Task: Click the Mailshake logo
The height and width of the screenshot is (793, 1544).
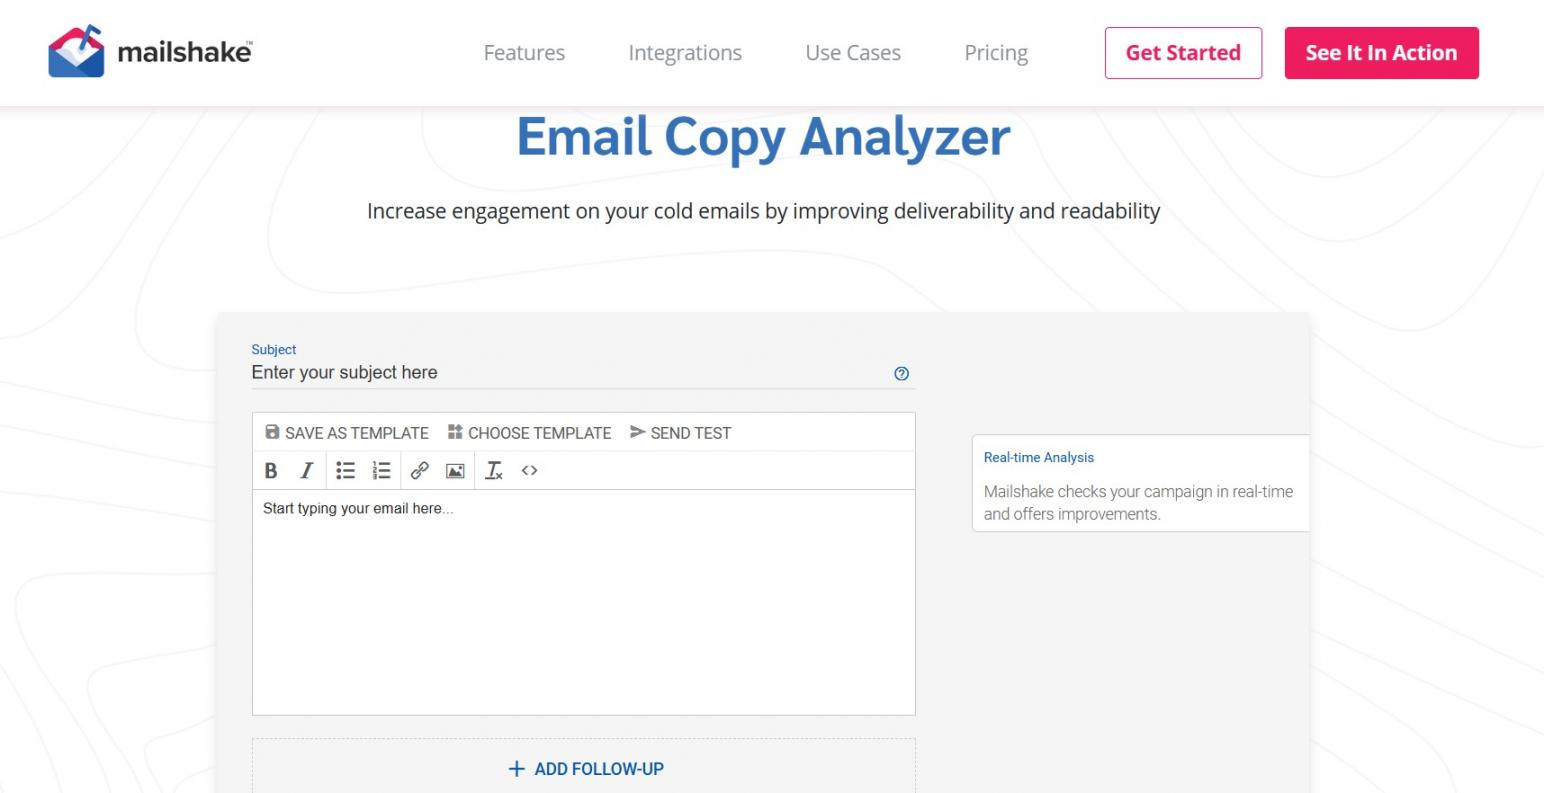Action: click(150, 52)
